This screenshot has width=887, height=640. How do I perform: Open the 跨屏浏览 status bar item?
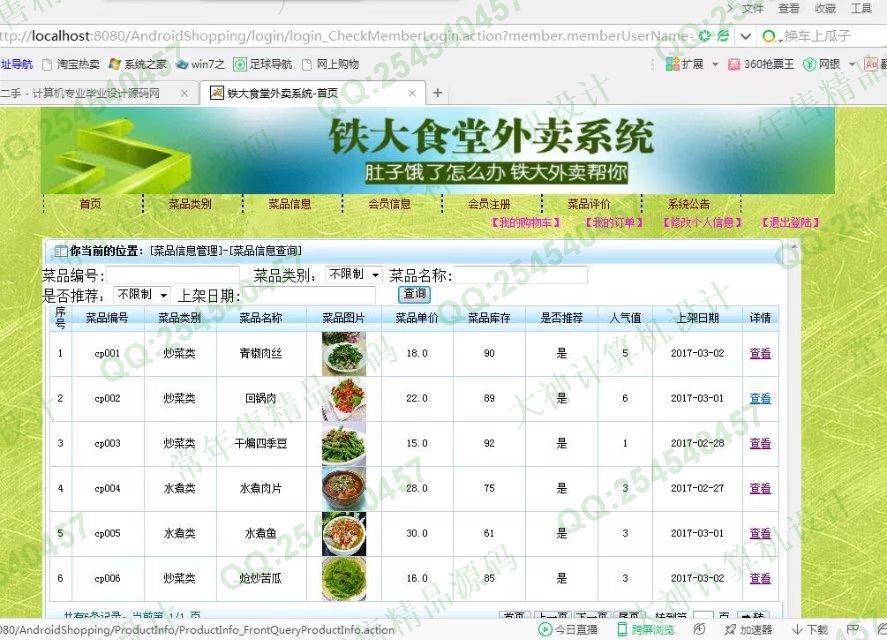coord(645,629)
